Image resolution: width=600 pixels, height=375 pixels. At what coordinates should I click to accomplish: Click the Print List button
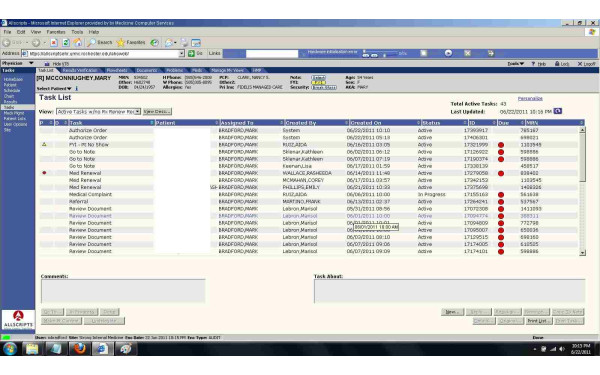(538, 321)
